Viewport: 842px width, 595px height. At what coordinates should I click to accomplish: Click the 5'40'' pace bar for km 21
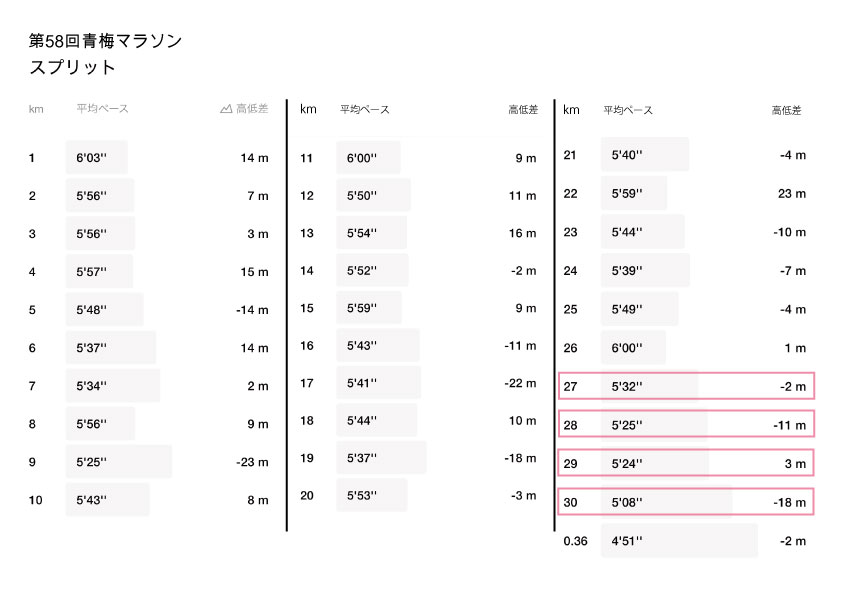coord(645,155)
